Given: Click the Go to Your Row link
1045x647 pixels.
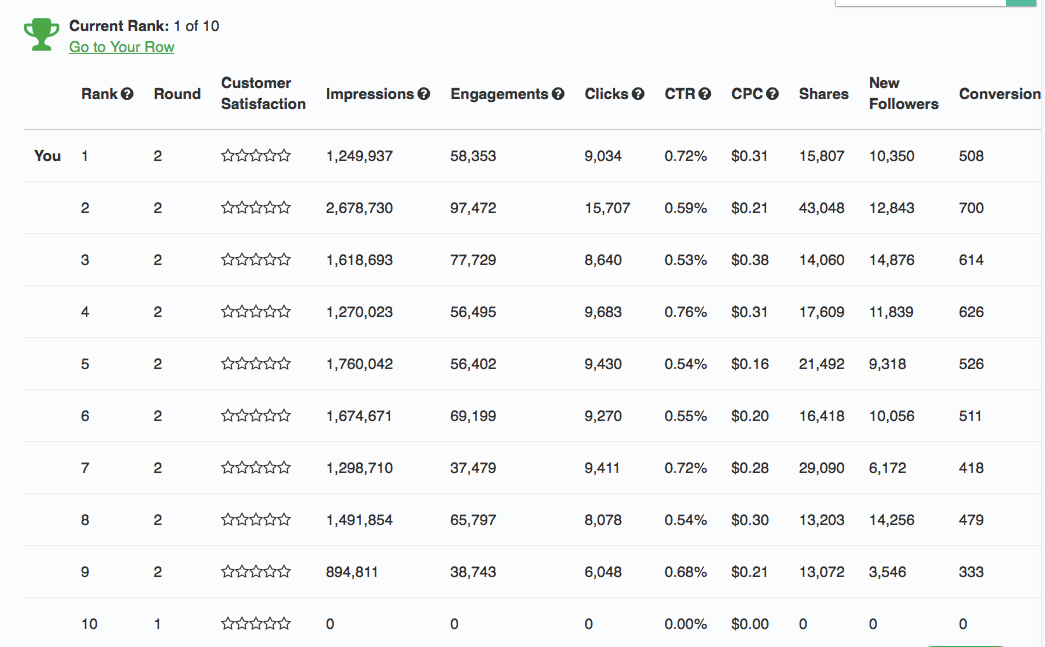Looking at the screenshot, I should [121, 47].
